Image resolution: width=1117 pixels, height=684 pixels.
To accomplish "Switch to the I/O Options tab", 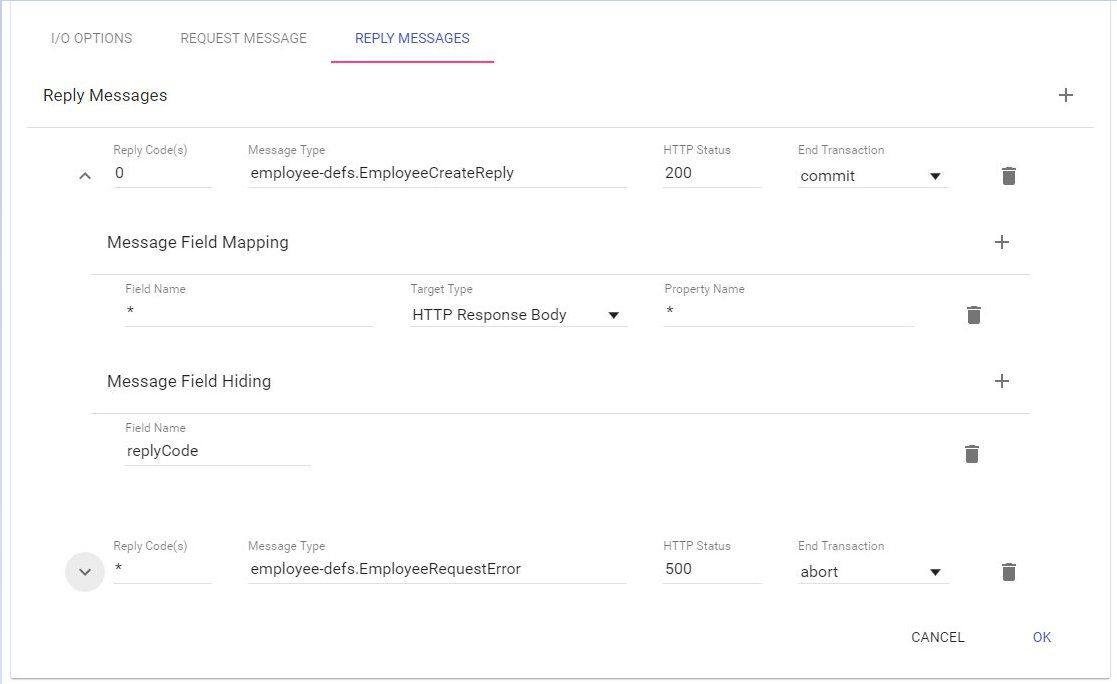I will 92,39.
